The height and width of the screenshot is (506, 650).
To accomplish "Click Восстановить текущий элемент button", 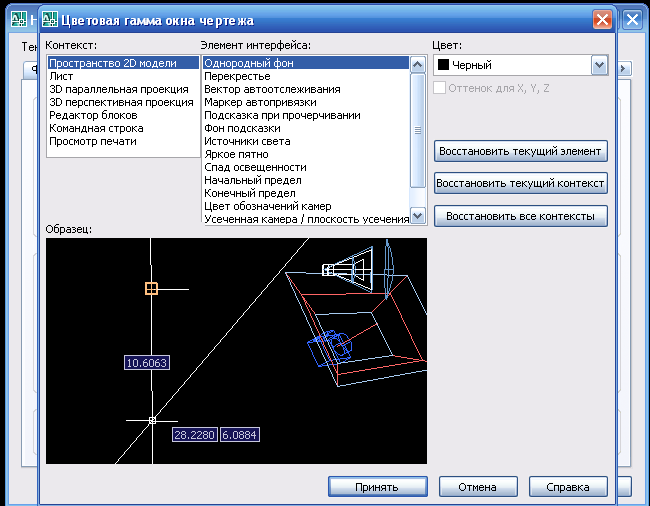I will pyautogui.click(x=521, y=151).
